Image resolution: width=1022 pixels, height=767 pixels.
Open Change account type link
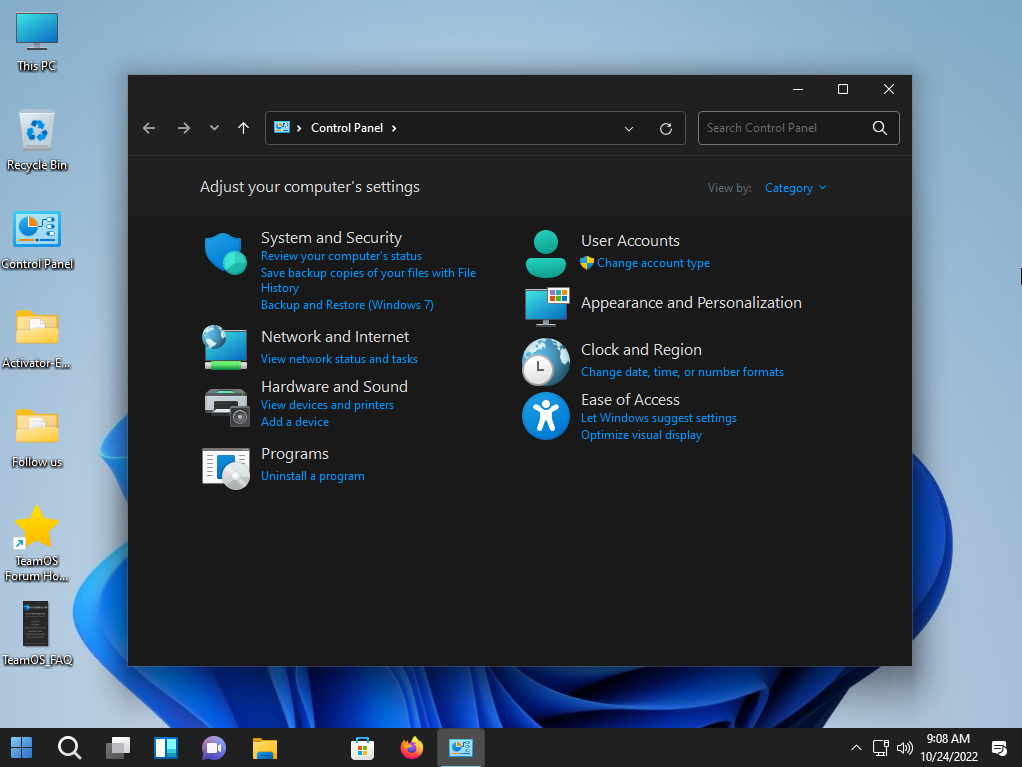[x=653, y=263]
